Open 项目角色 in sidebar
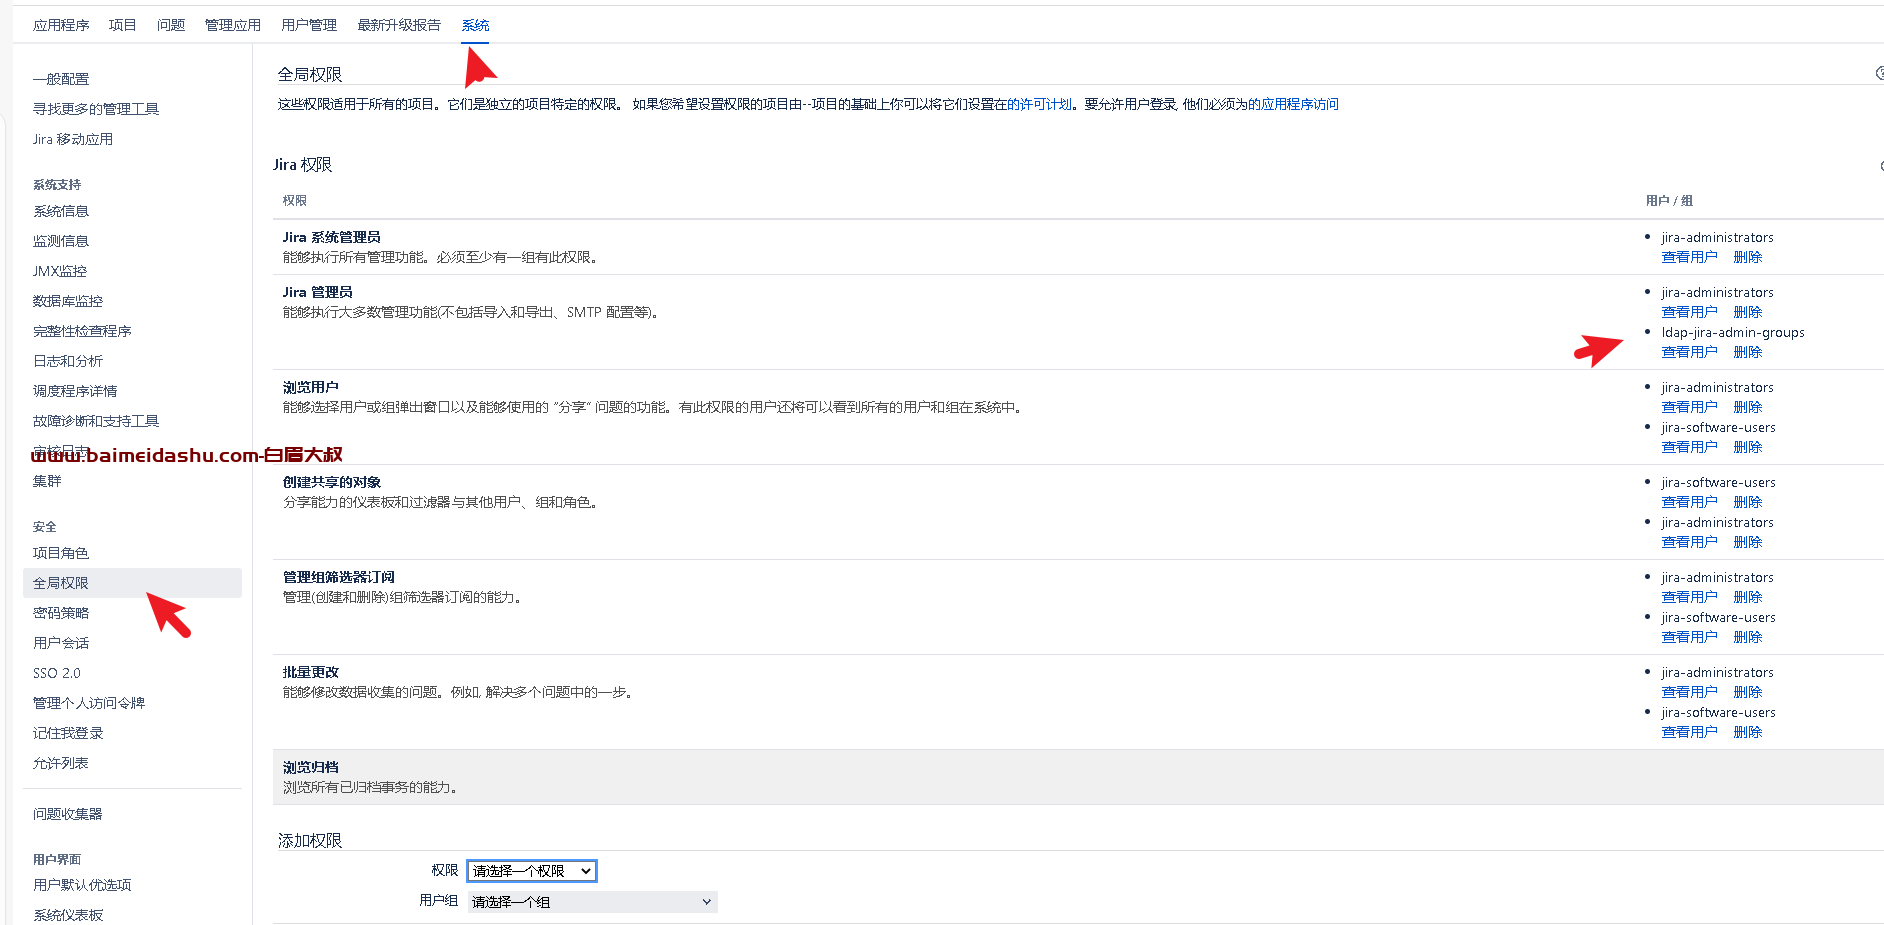1884x925 pixels. point(61,553)
